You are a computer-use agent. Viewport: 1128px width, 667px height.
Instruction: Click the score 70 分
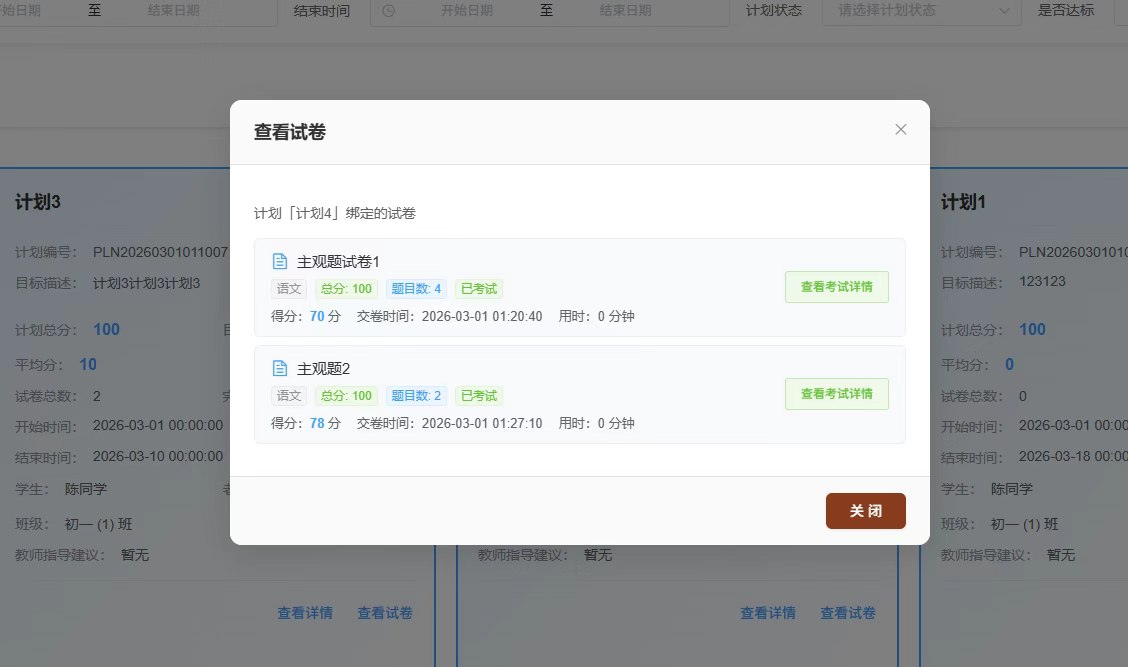pyautogui.click(x=325, y=317)
